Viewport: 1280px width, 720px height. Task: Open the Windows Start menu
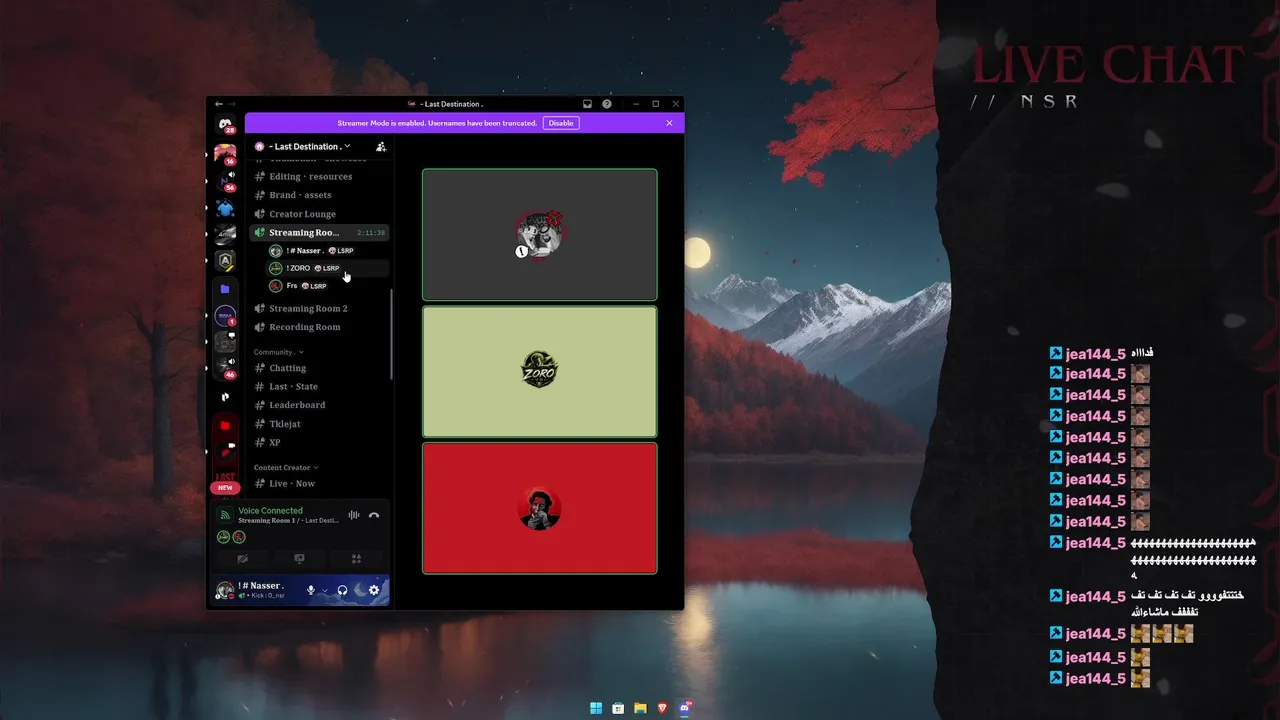(x=596, y=708)
